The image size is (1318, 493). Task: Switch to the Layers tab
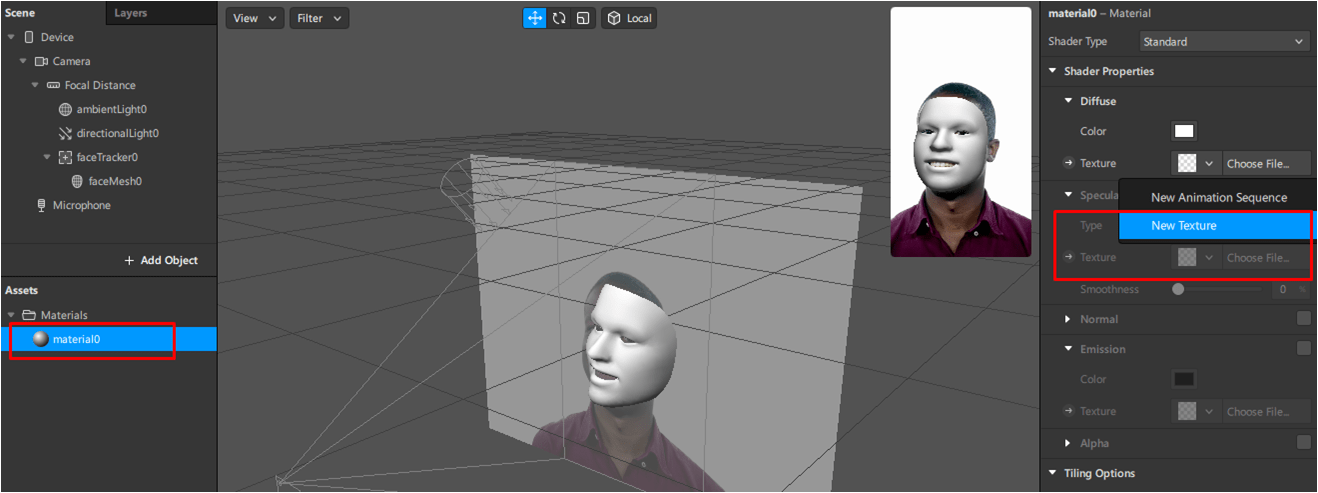click(x=130, y=13)
